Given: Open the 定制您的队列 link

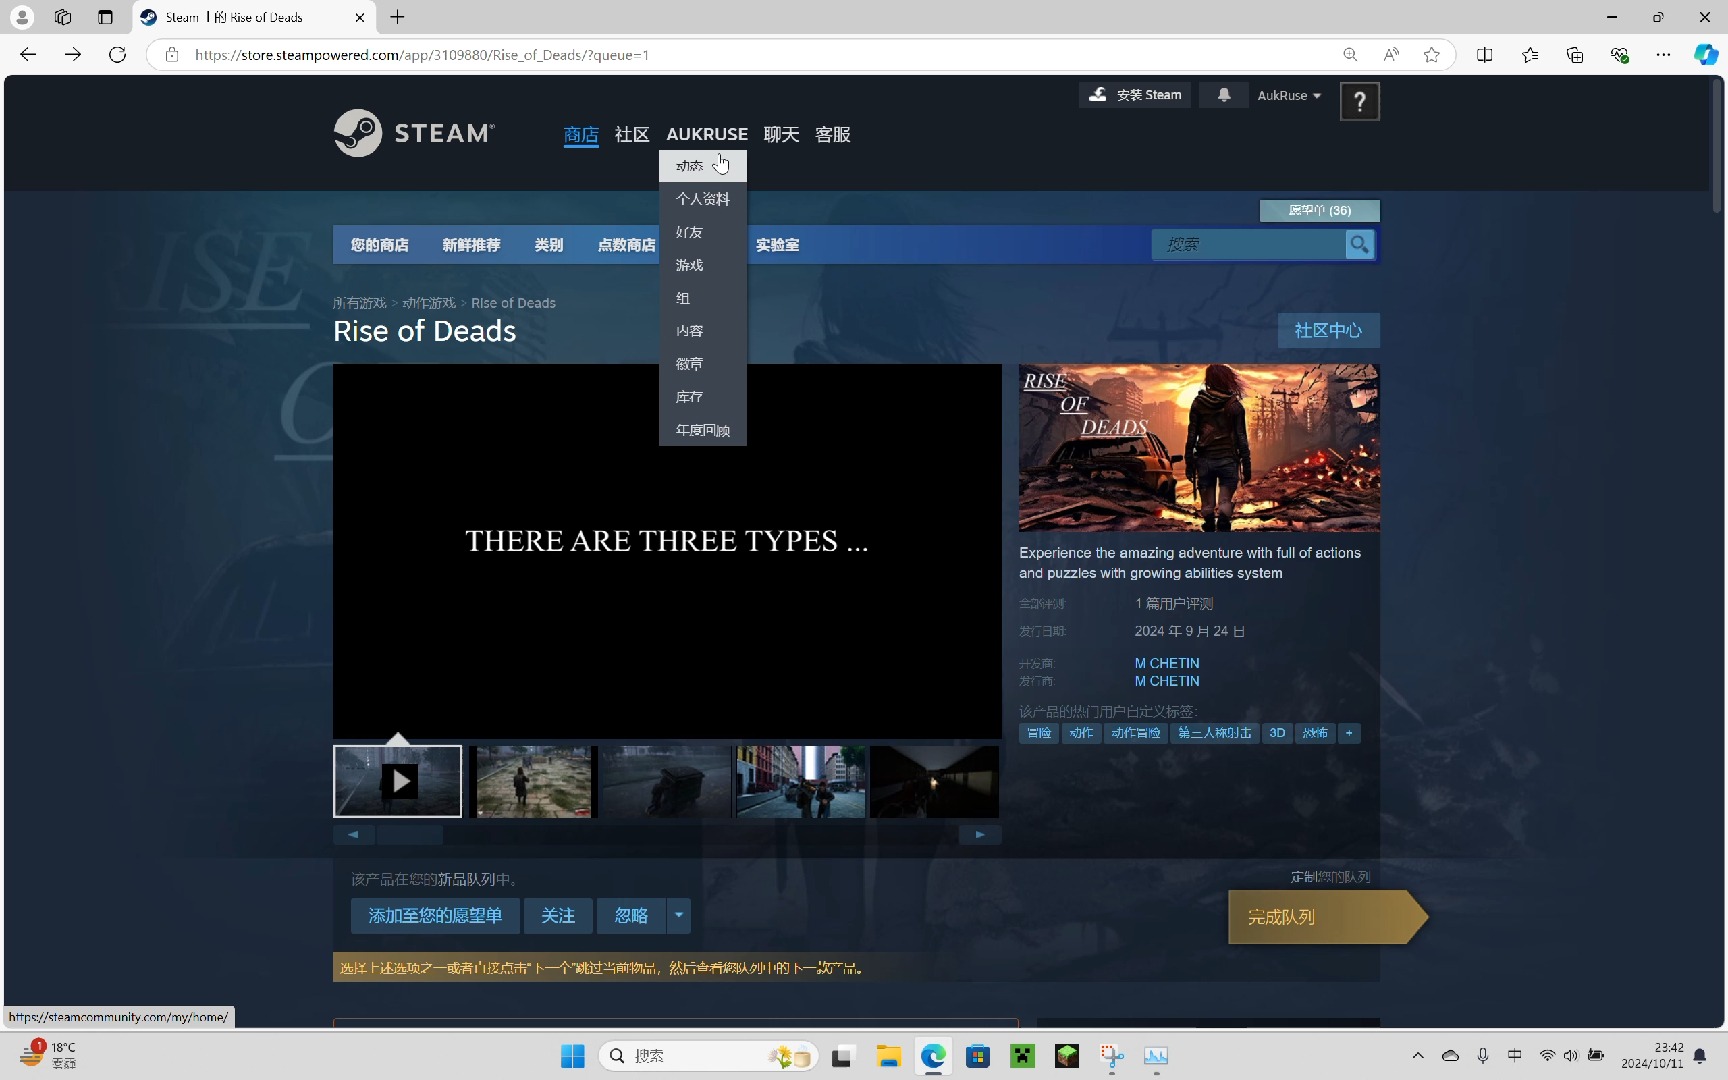Looking at the screenshot, I should [x=1330, y=877].
